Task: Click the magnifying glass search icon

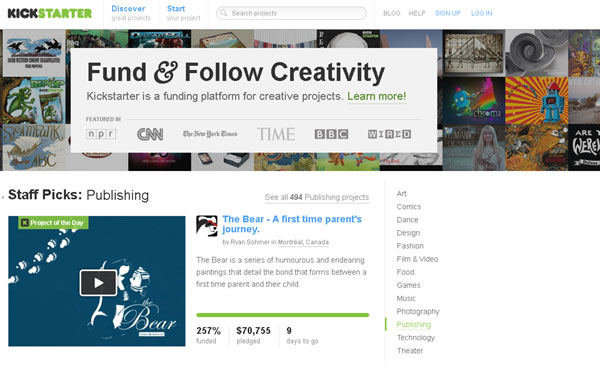Action: tap(223, 13)
